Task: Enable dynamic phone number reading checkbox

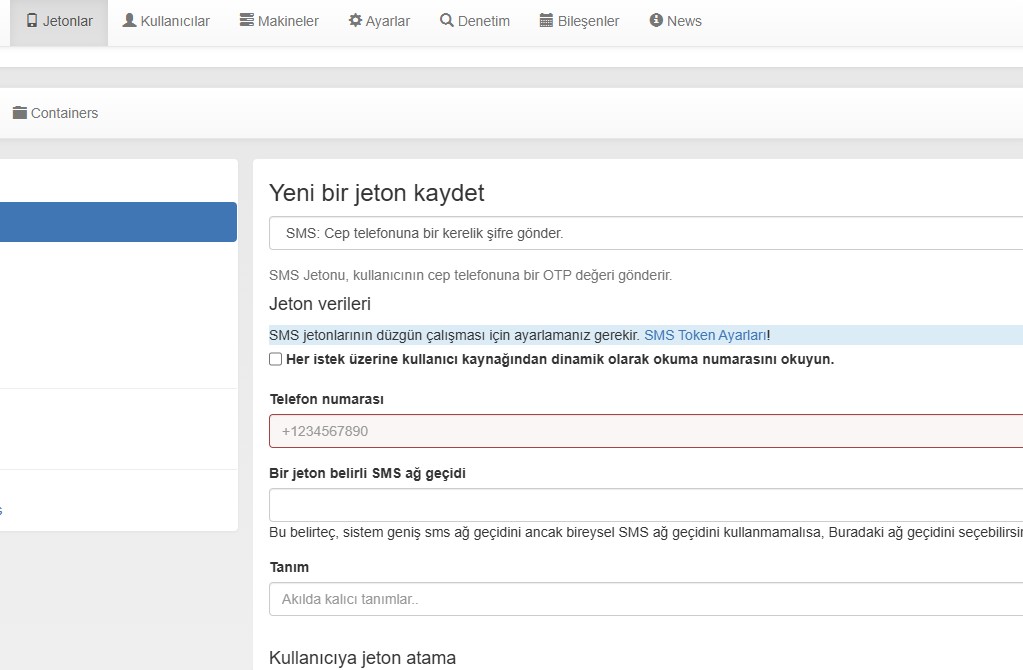Action: [276, 359]
